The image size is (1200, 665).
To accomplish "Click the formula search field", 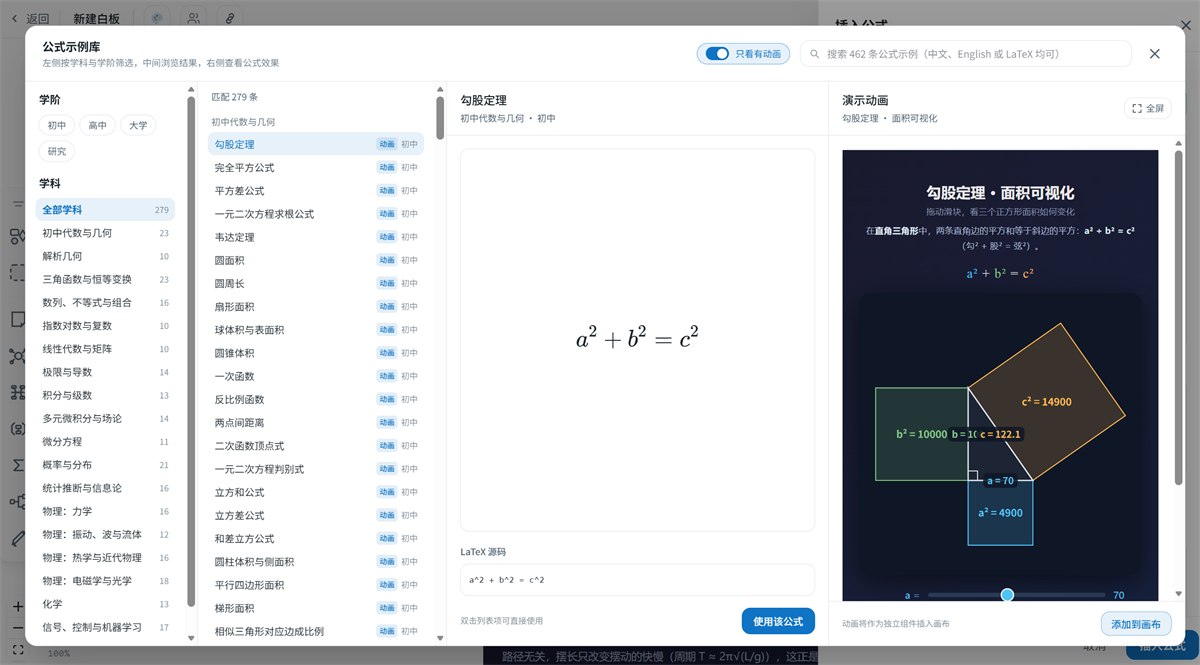I will pyautogui.click(x=966, y=54).
